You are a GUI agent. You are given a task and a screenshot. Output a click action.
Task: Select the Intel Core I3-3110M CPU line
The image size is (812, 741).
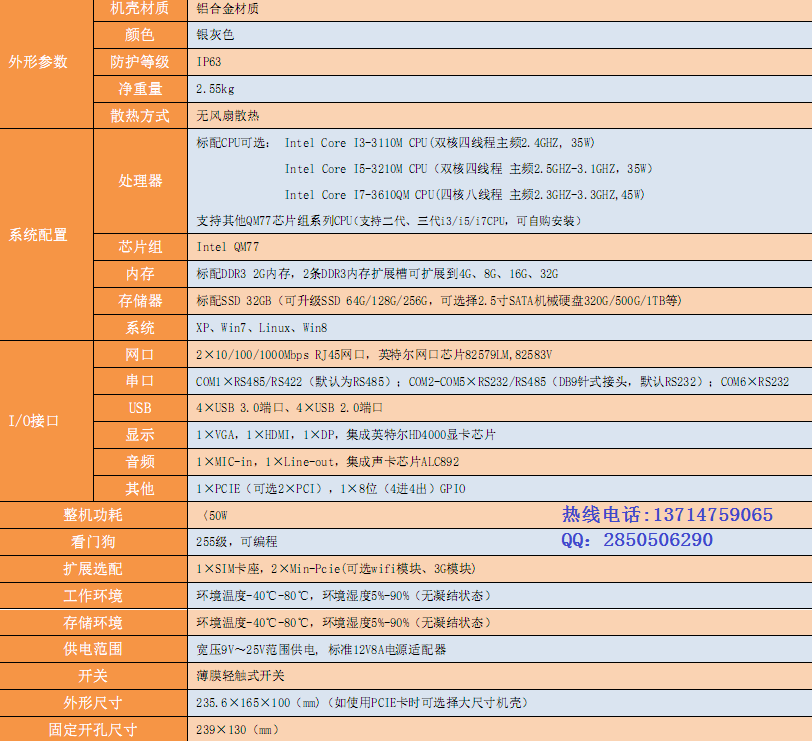point(439,143)
